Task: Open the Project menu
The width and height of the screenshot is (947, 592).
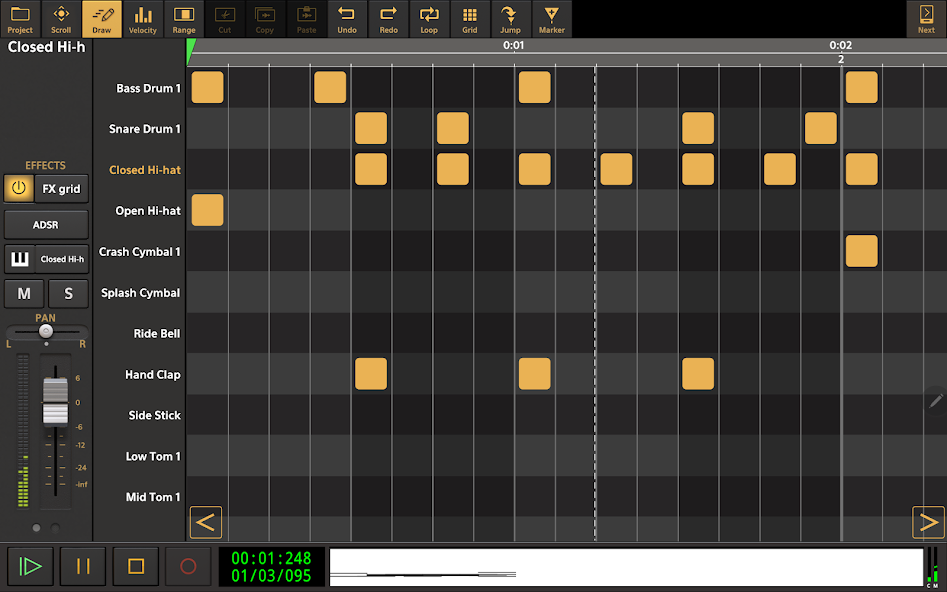Action: (20, 19)
